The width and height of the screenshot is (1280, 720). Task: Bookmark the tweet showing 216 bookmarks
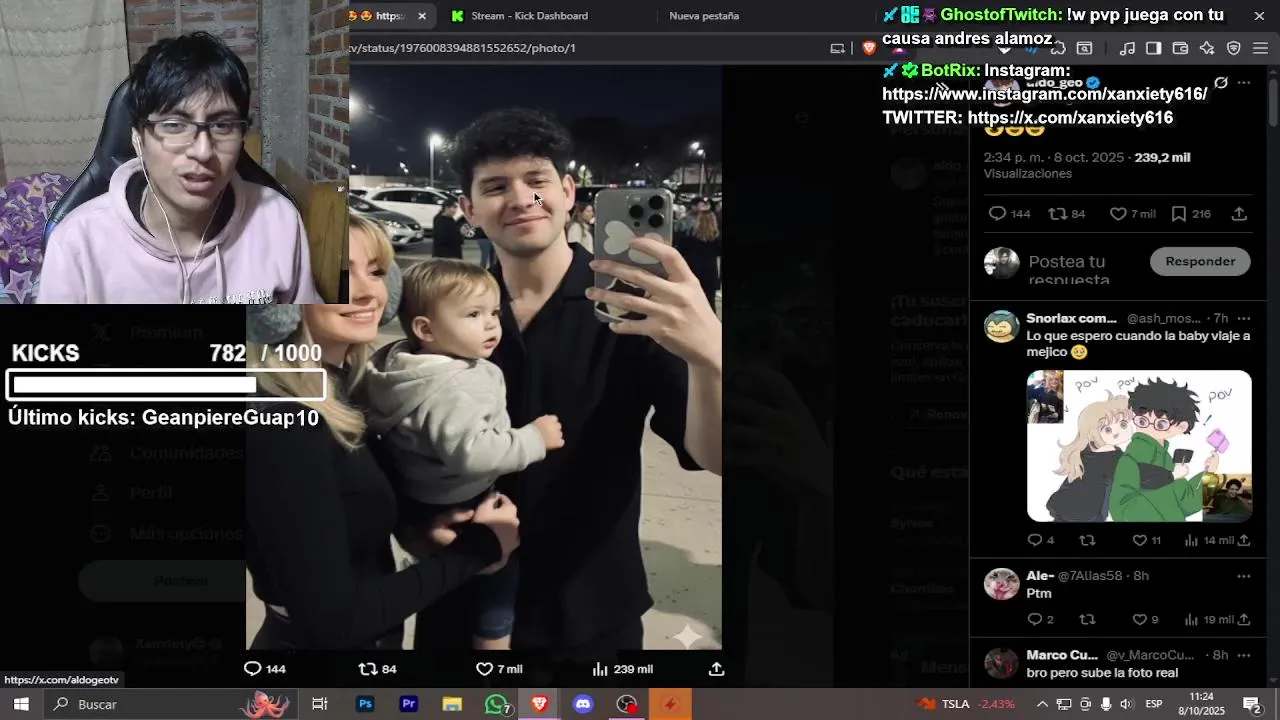pos(1179,214)
